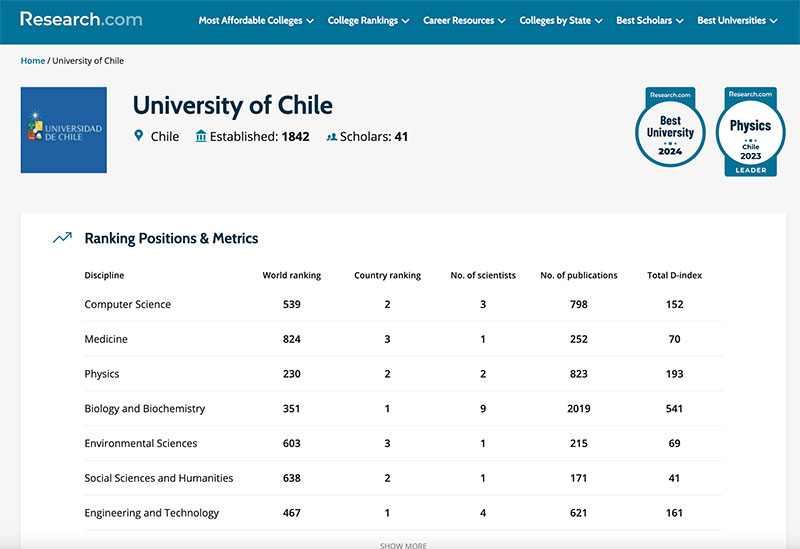Open the Best Scholars menu
The image size is (800, 549).
tap(650, 20)
